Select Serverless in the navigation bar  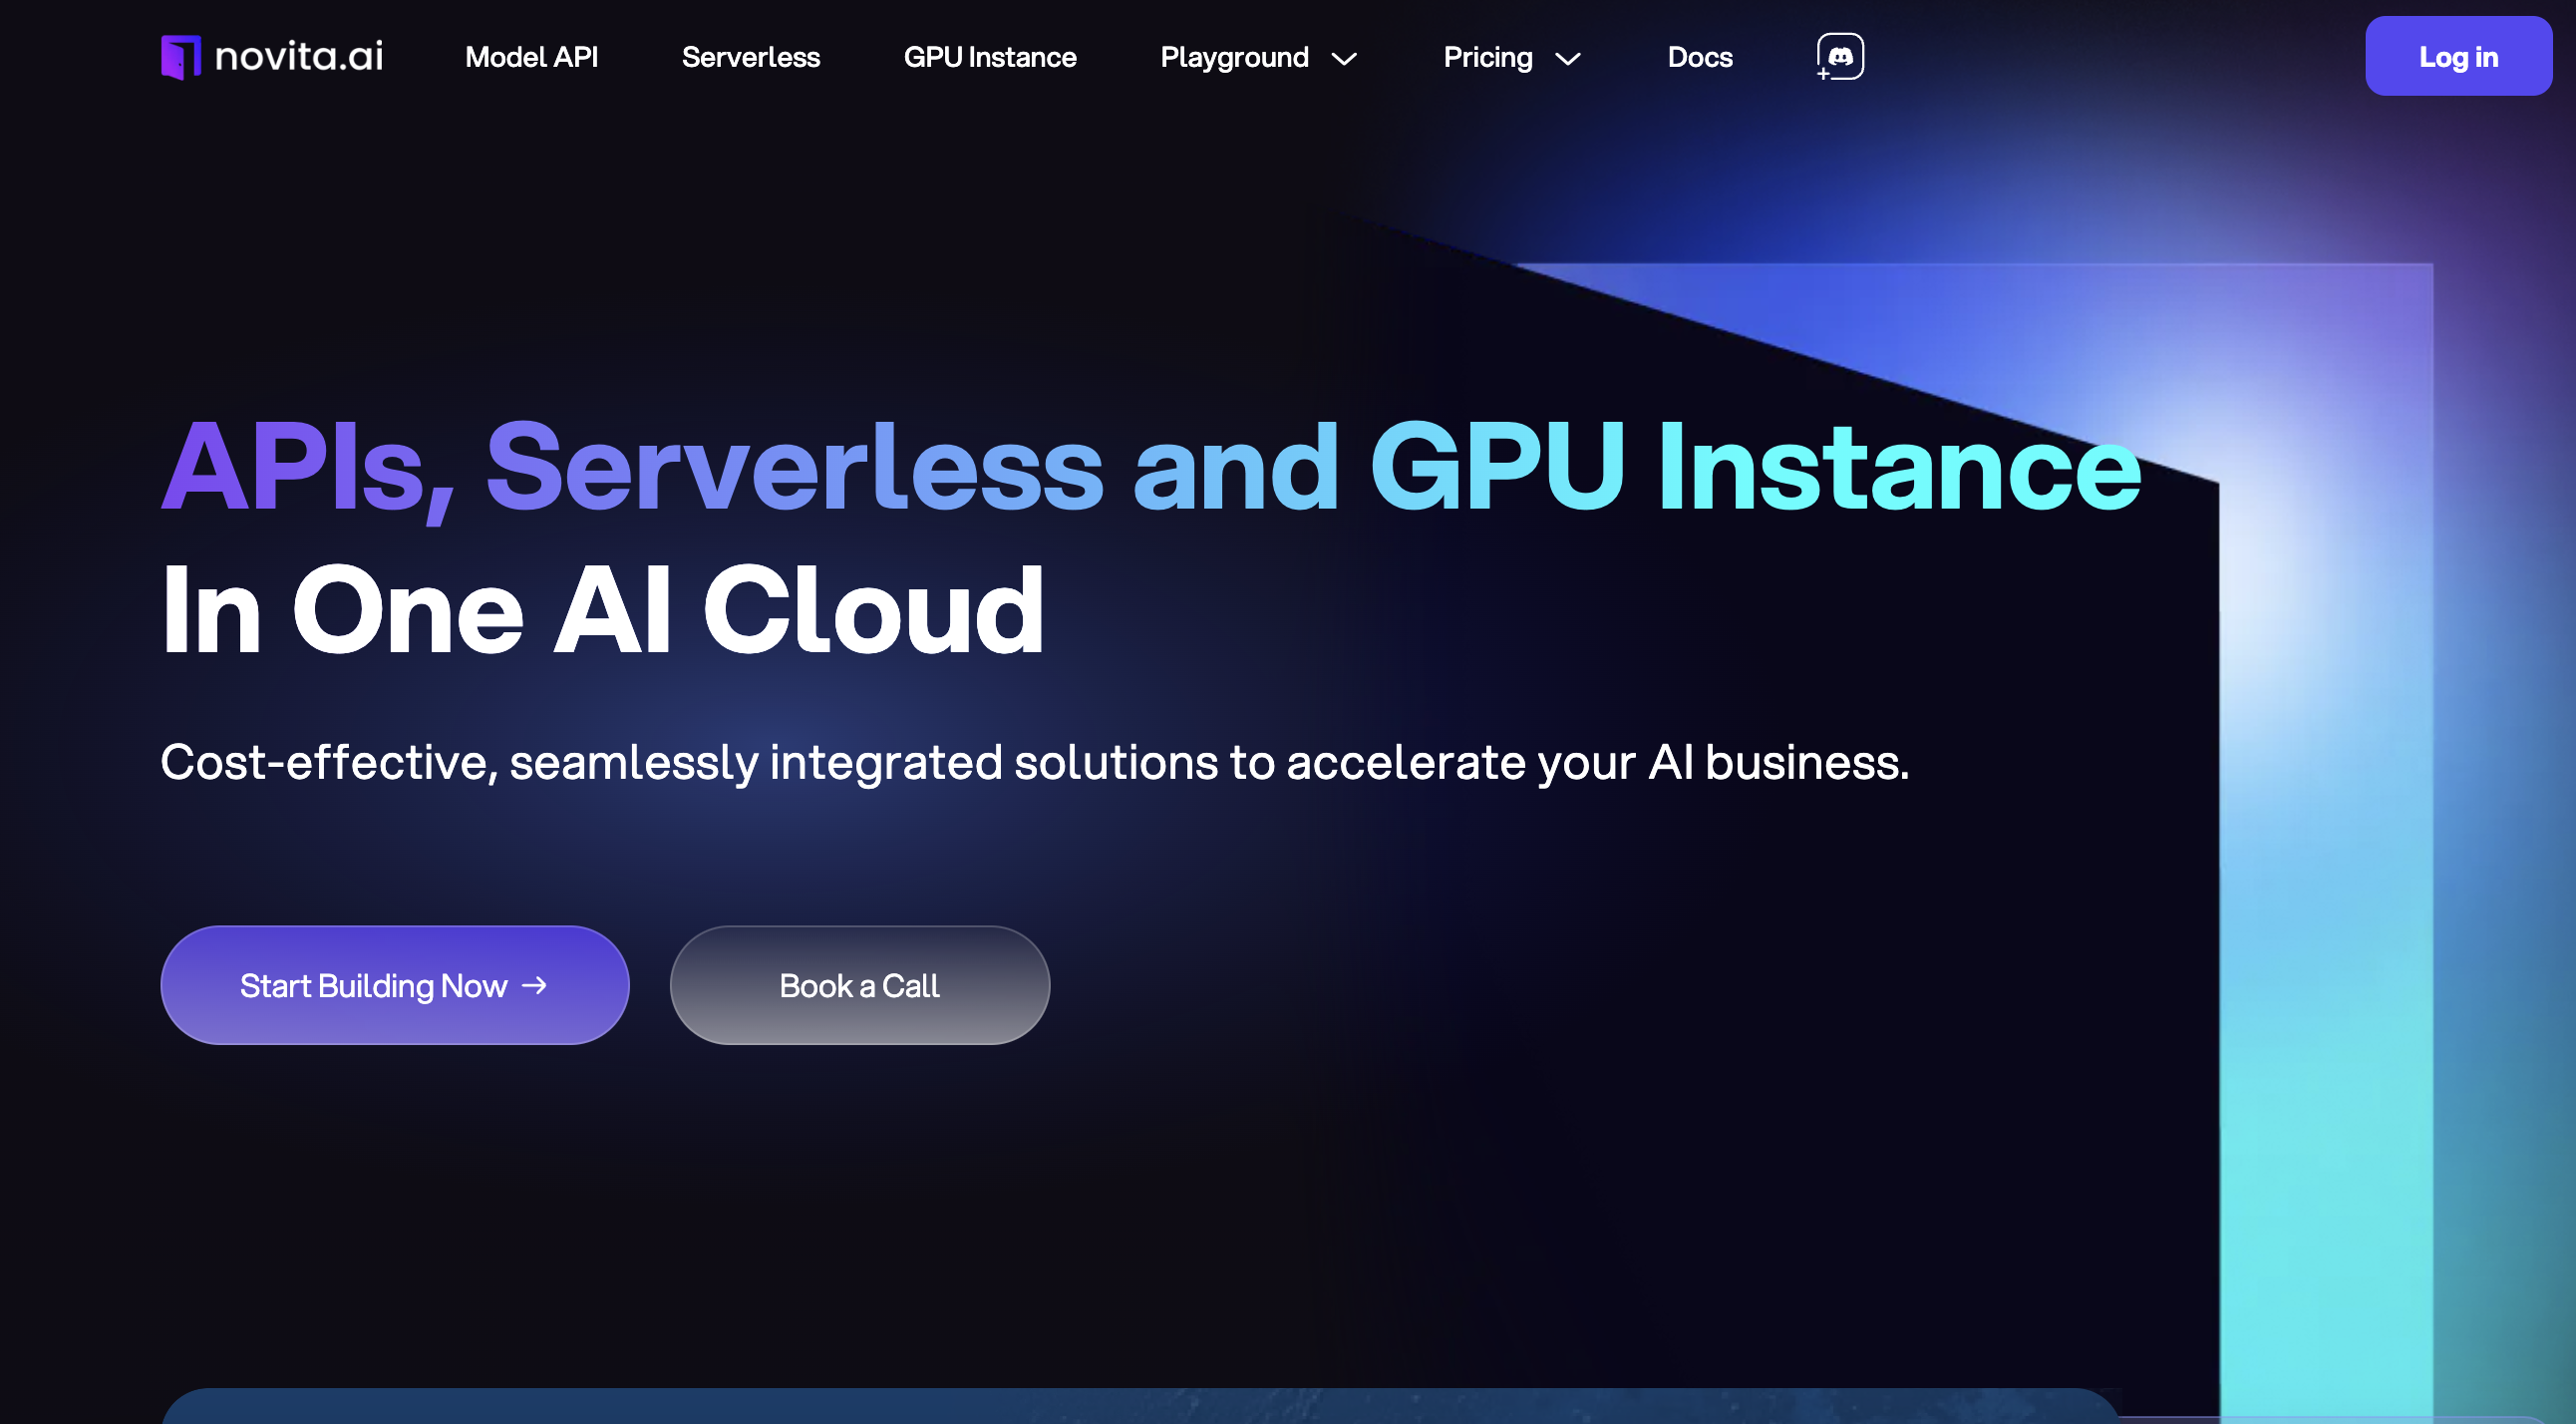750,57
